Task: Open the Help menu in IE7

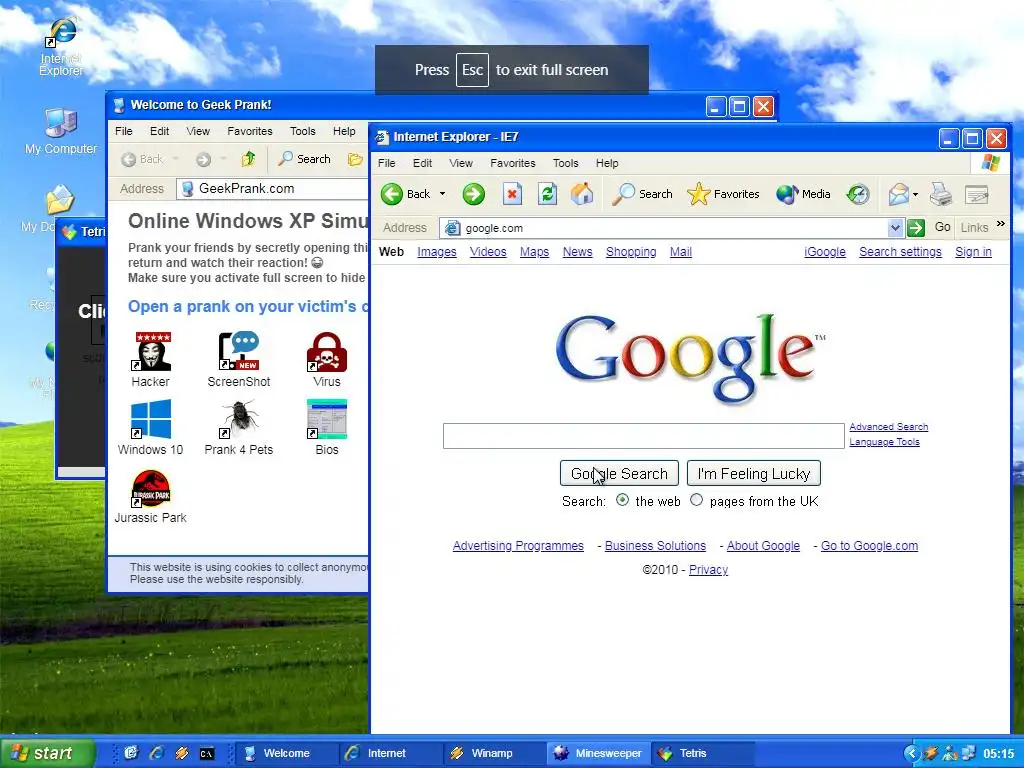Action: (x=607, y=163)
